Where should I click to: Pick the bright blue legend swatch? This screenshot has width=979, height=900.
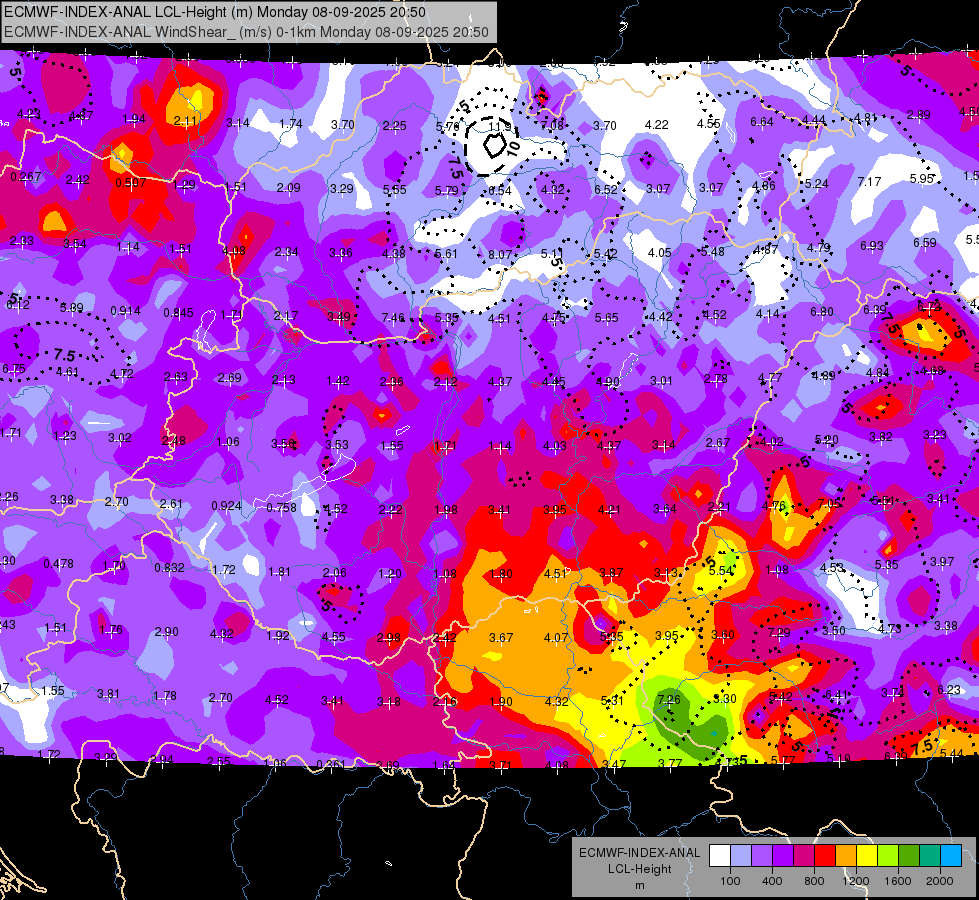point(951,856)
